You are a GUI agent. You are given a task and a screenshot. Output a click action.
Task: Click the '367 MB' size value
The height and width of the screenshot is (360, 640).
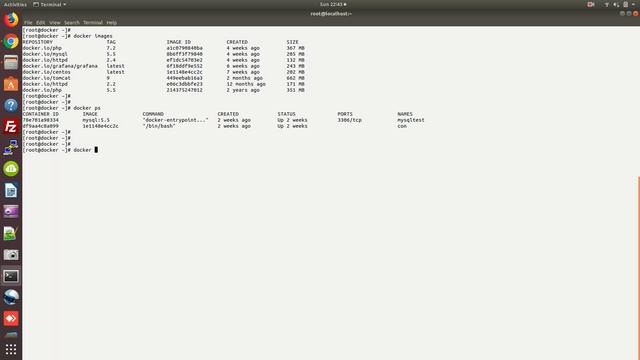pos(296,48)
